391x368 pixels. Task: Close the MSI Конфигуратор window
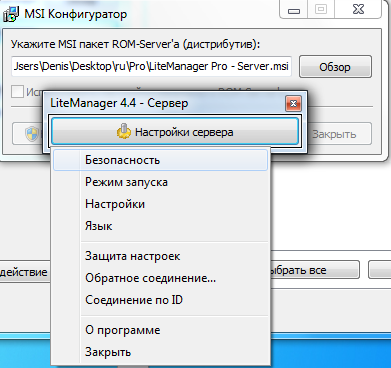coord(358,10)
